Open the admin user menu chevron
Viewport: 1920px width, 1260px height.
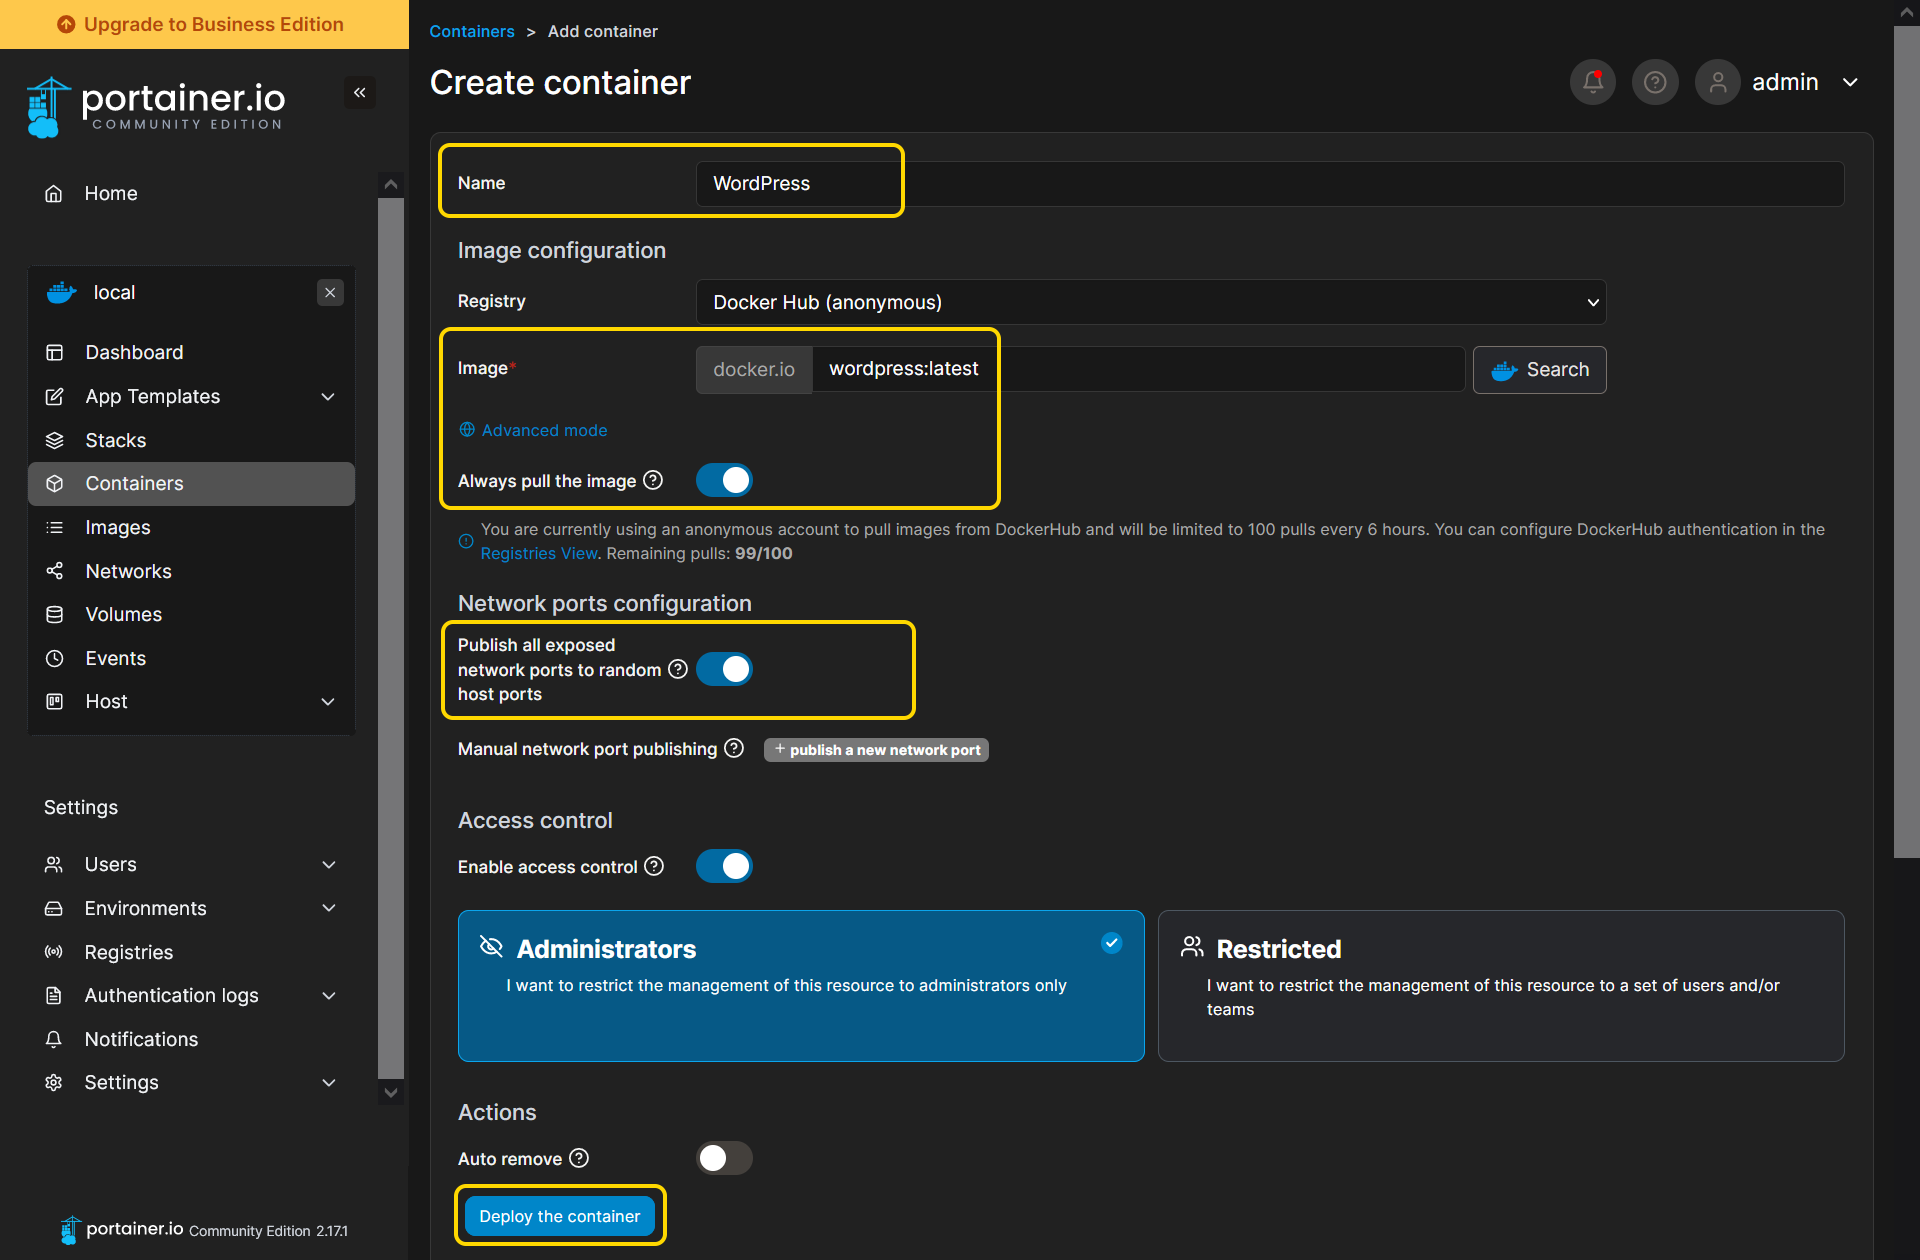1851,82
